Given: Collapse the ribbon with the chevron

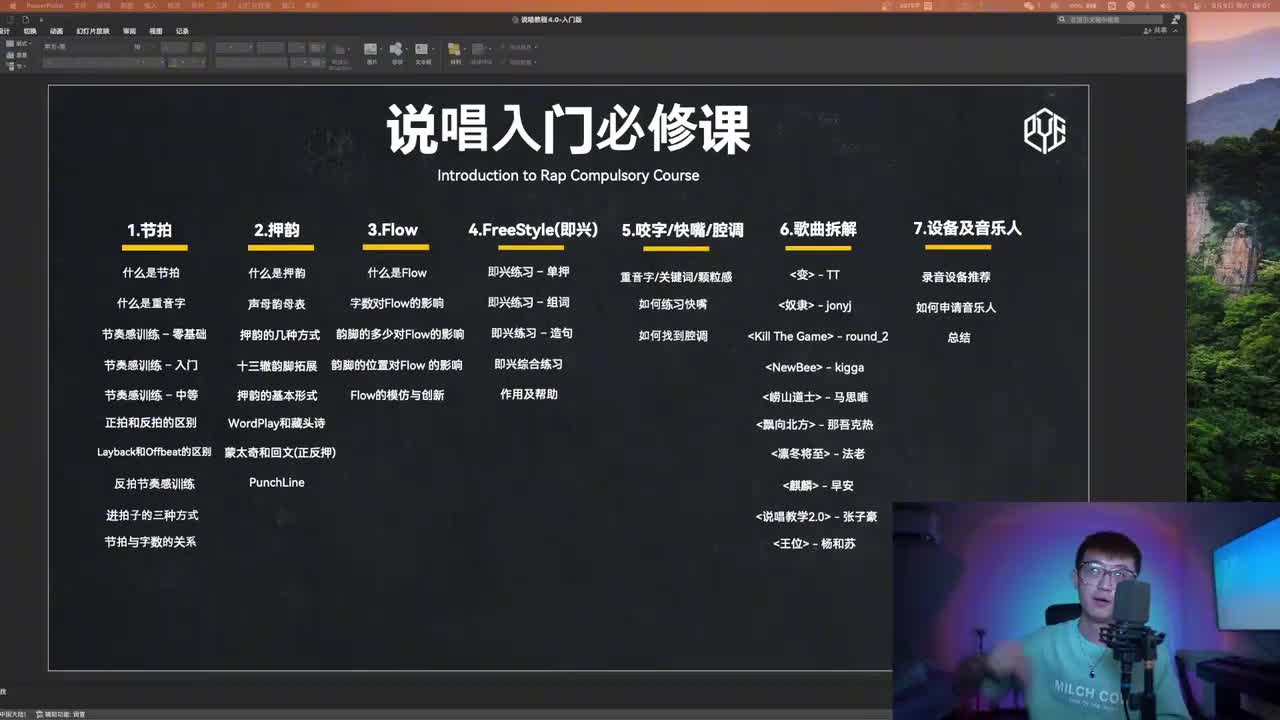Looking at the screenshot, I should 1175,31.
